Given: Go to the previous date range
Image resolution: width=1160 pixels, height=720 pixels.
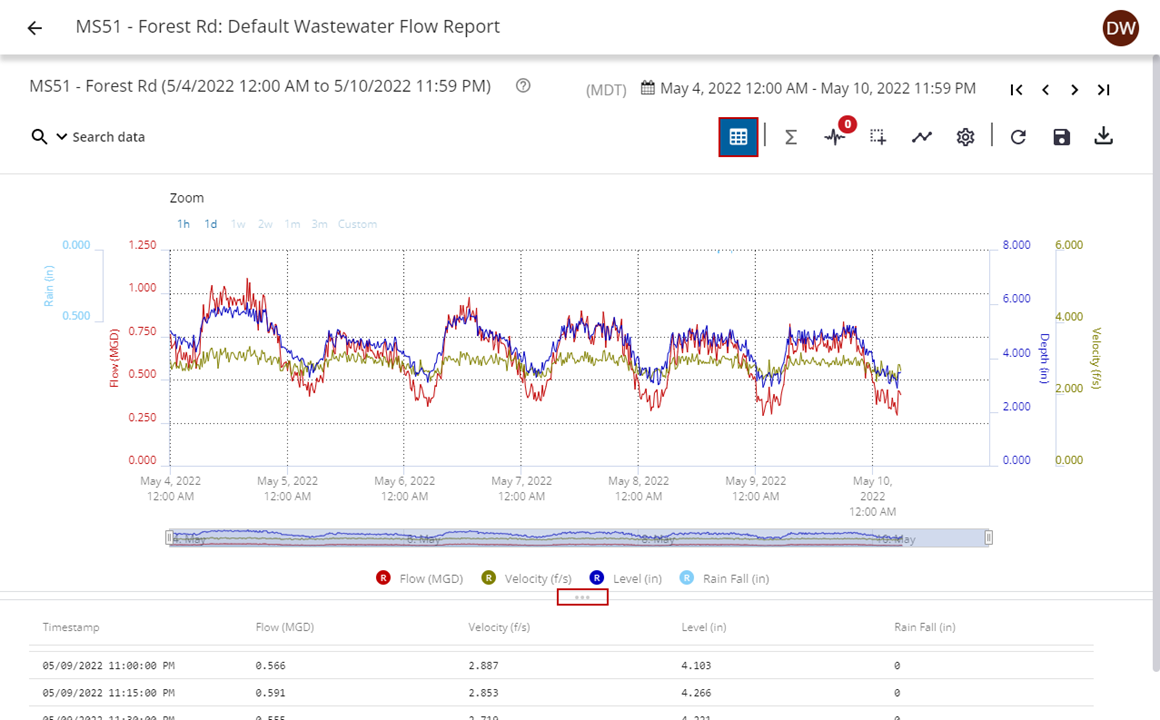Looking at the screenshot, I should [x=1045, y=90].
